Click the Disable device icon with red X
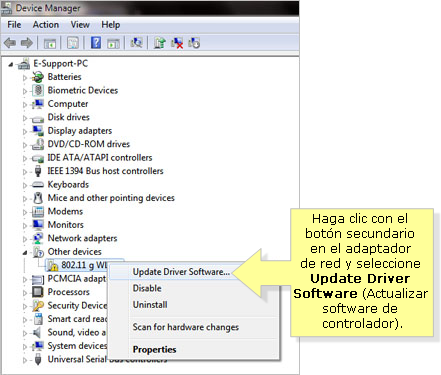 click(177, 43)
